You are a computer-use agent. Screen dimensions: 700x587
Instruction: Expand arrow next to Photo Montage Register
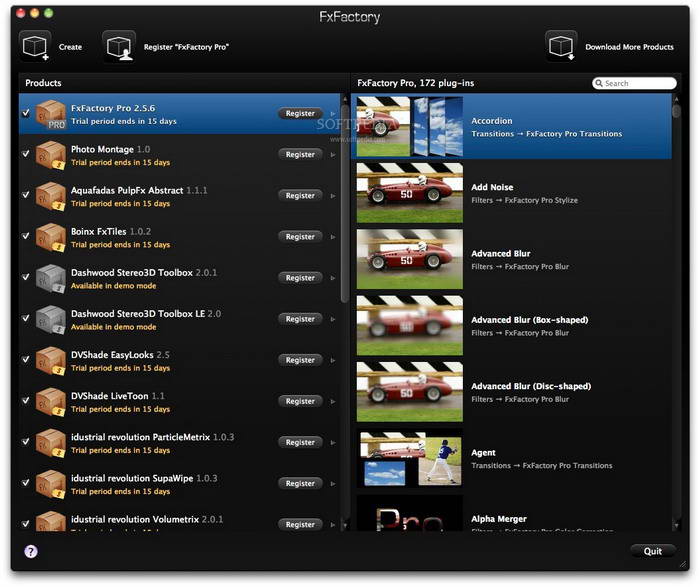[333, 155]
